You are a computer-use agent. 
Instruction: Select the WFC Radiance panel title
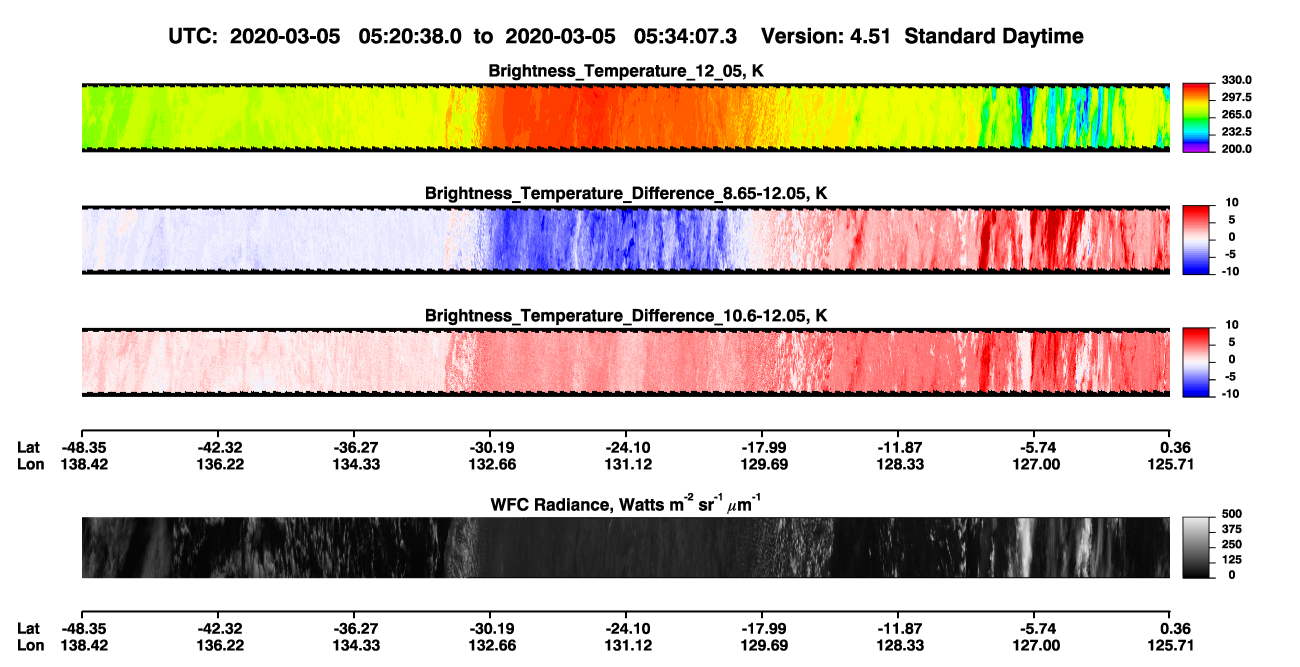click(627, 502)
